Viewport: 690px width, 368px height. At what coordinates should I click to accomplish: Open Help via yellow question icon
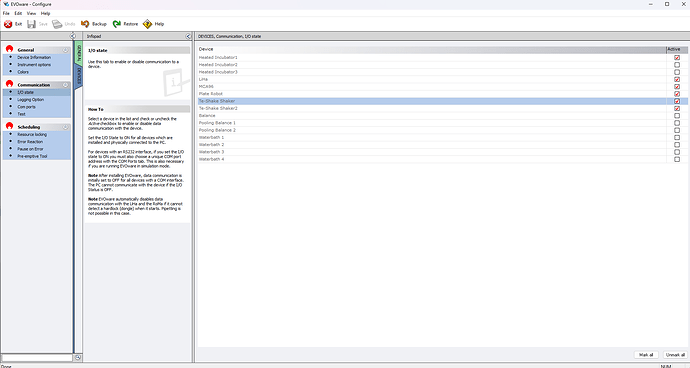click(x=147, y=24)
